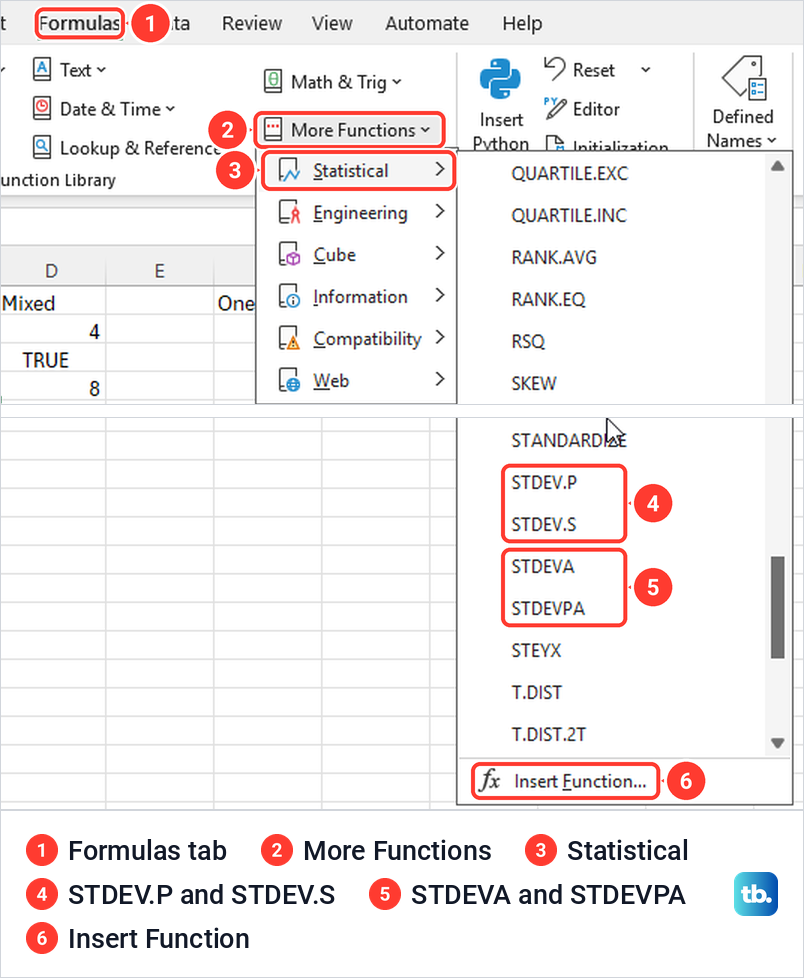The height and width of the screenshot is (978, 804).
Task: Insert the STDEVA function
Action: click(x=543, y=566)
